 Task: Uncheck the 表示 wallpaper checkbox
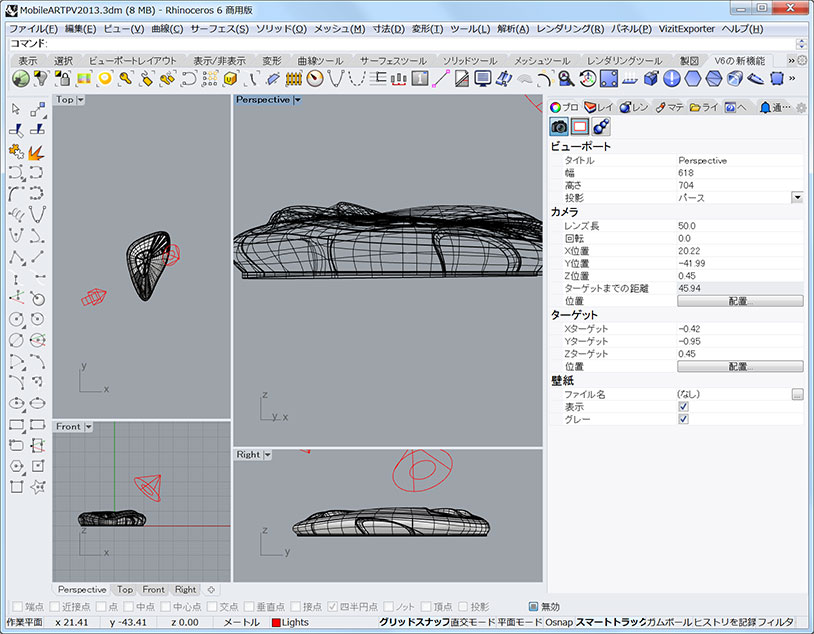pos(683,407)
